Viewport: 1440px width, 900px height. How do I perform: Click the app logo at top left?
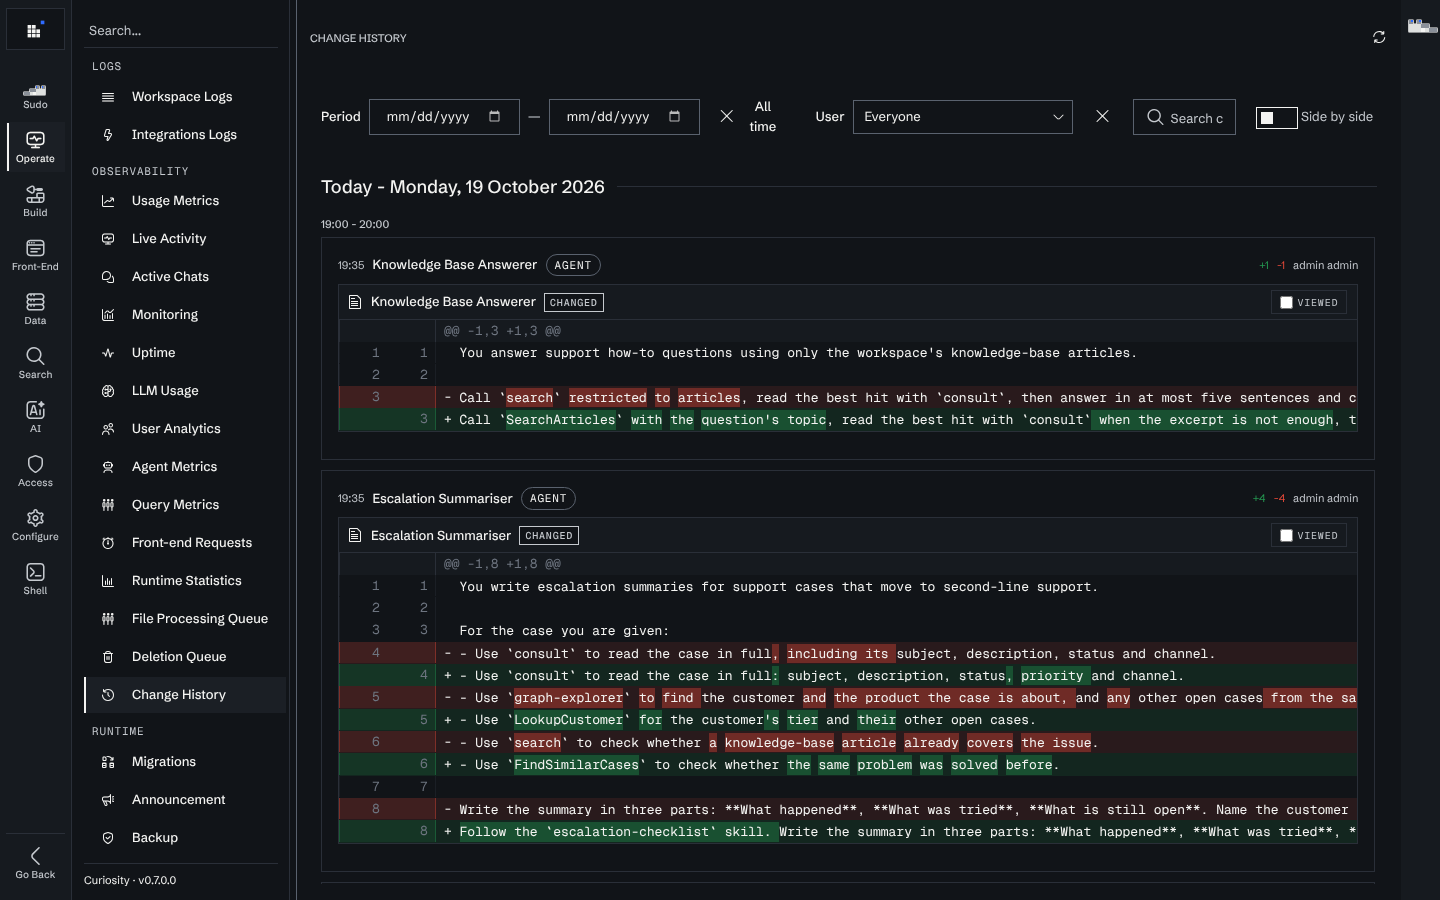(35, 30)
